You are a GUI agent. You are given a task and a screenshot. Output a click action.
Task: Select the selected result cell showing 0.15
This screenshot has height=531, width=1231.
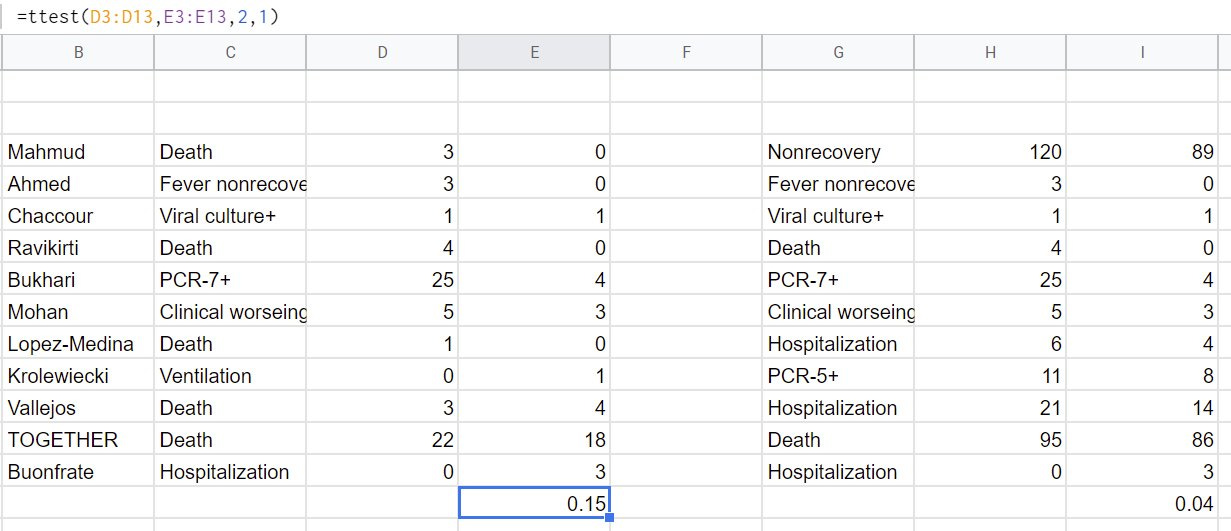coord(534,503)
